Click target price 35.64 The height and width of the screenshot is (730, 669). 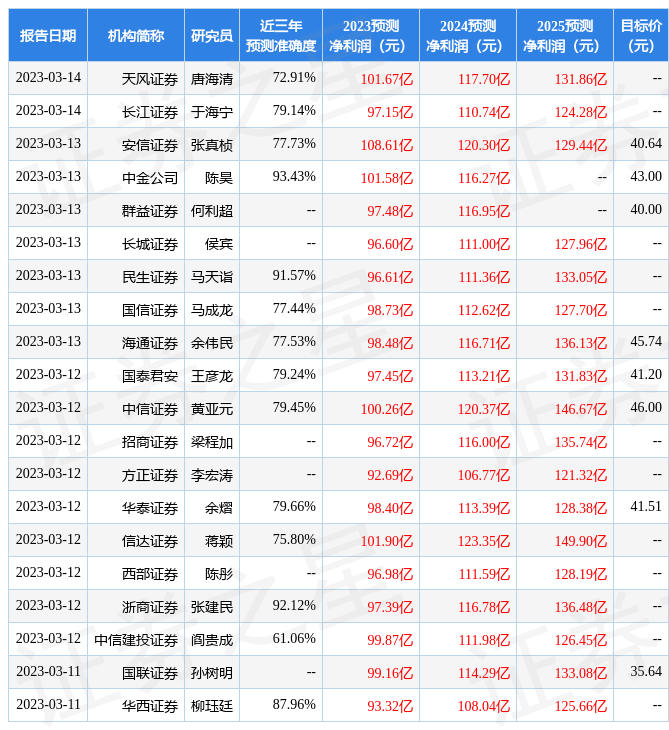tap(646, 671)
